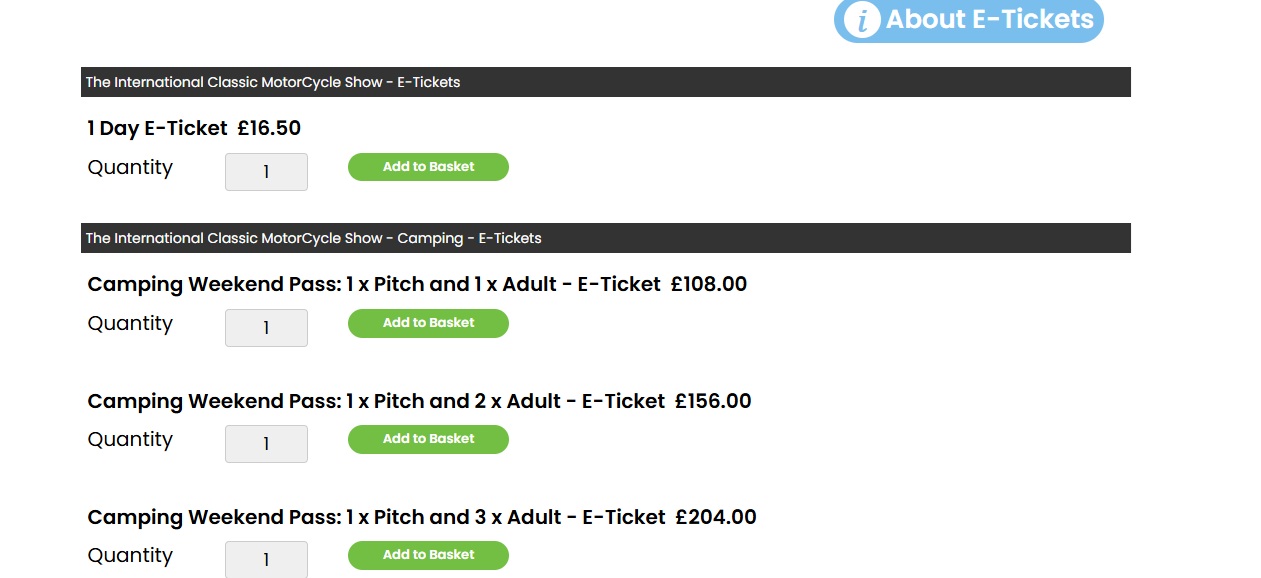Add the 1 Pitch 3 Adult camping pass to basket
The width and height of the screenshot is (1261, 578).
tap(428, 555)
